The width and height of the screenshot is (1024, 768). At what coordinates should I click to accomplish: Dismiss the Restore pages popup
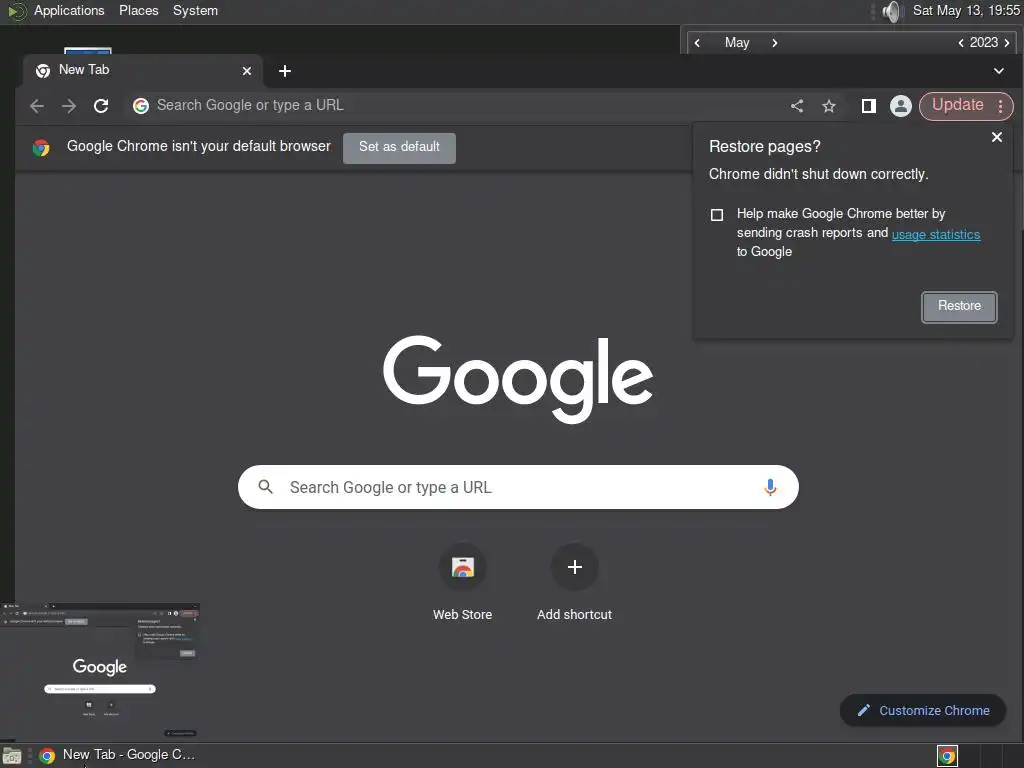[997, 137]
